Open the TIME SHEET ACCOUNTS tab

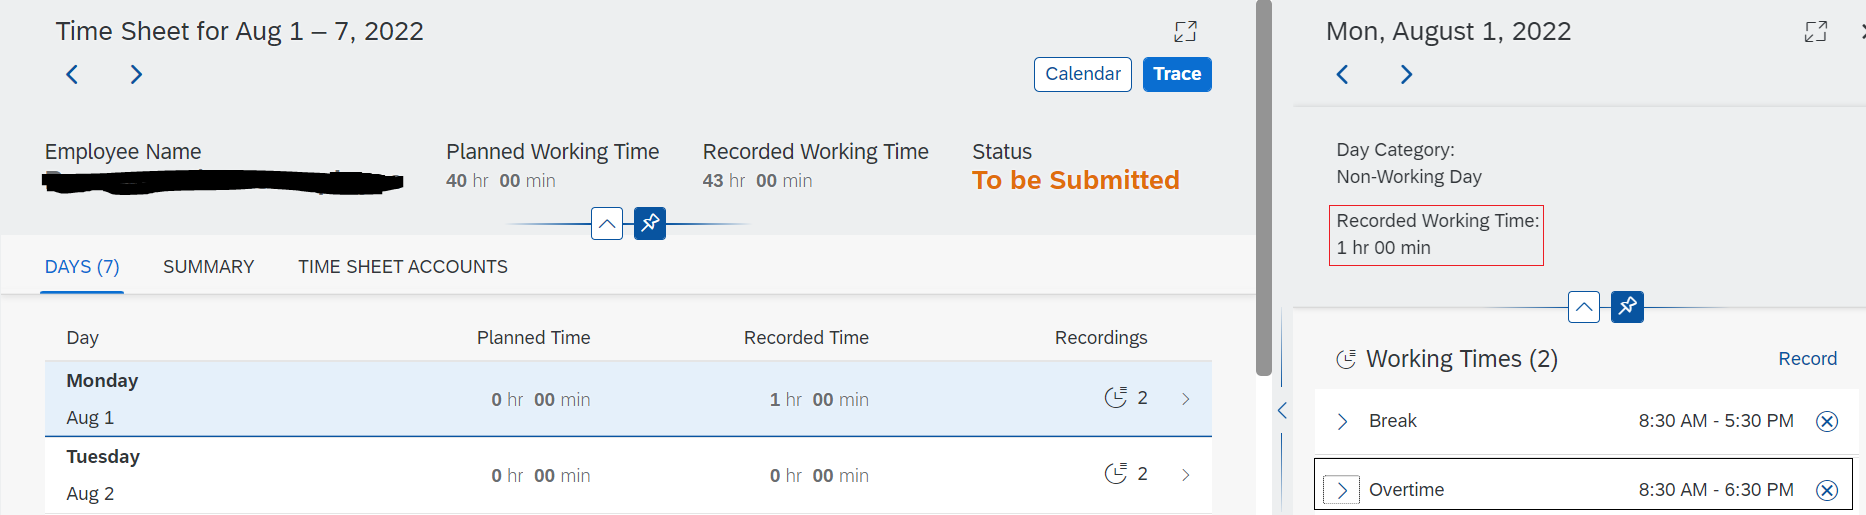[403, 267]
